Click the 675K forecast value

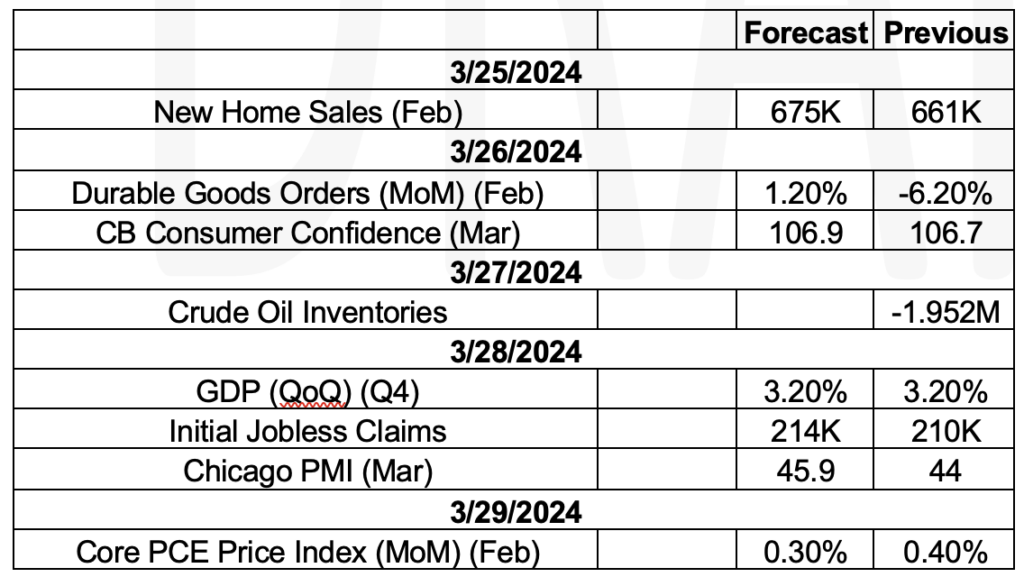[805, 110]
